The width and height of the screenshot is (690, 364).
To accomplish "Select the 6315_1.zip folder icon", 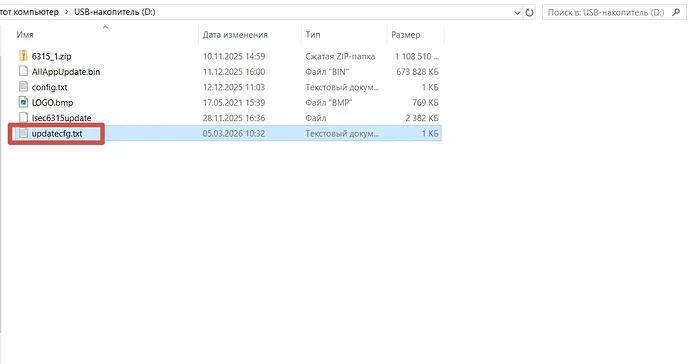I will pos(23,56).
